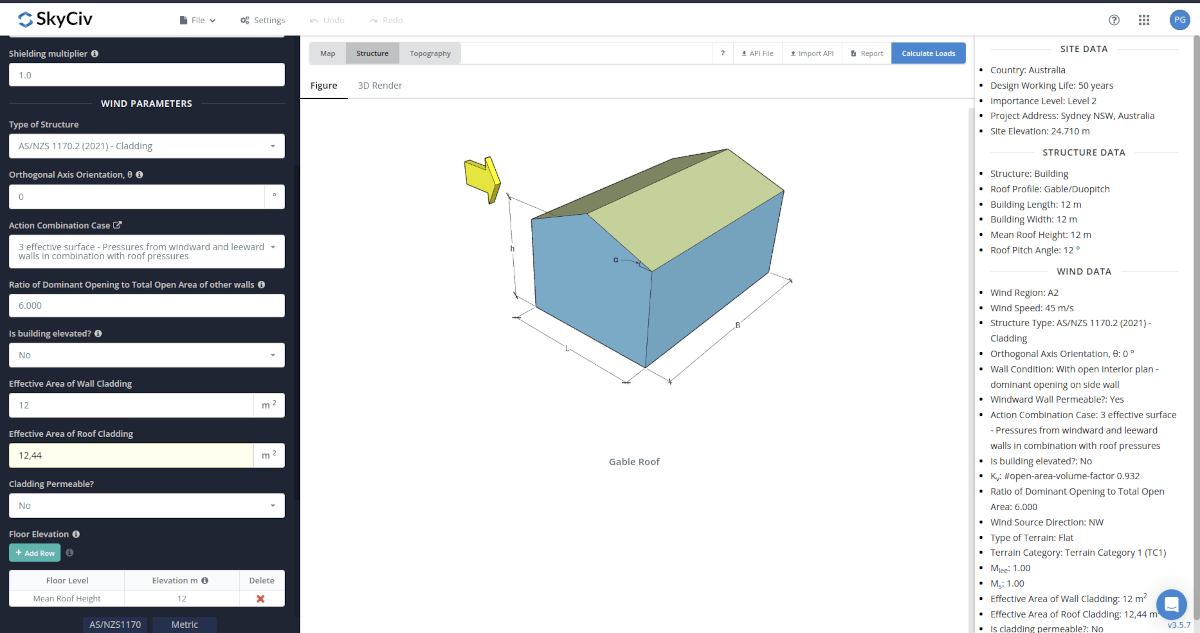This screenshot has width=1200, height=633.
Task: Click the Calculate Loads button
Action: (x=928, y=53)
